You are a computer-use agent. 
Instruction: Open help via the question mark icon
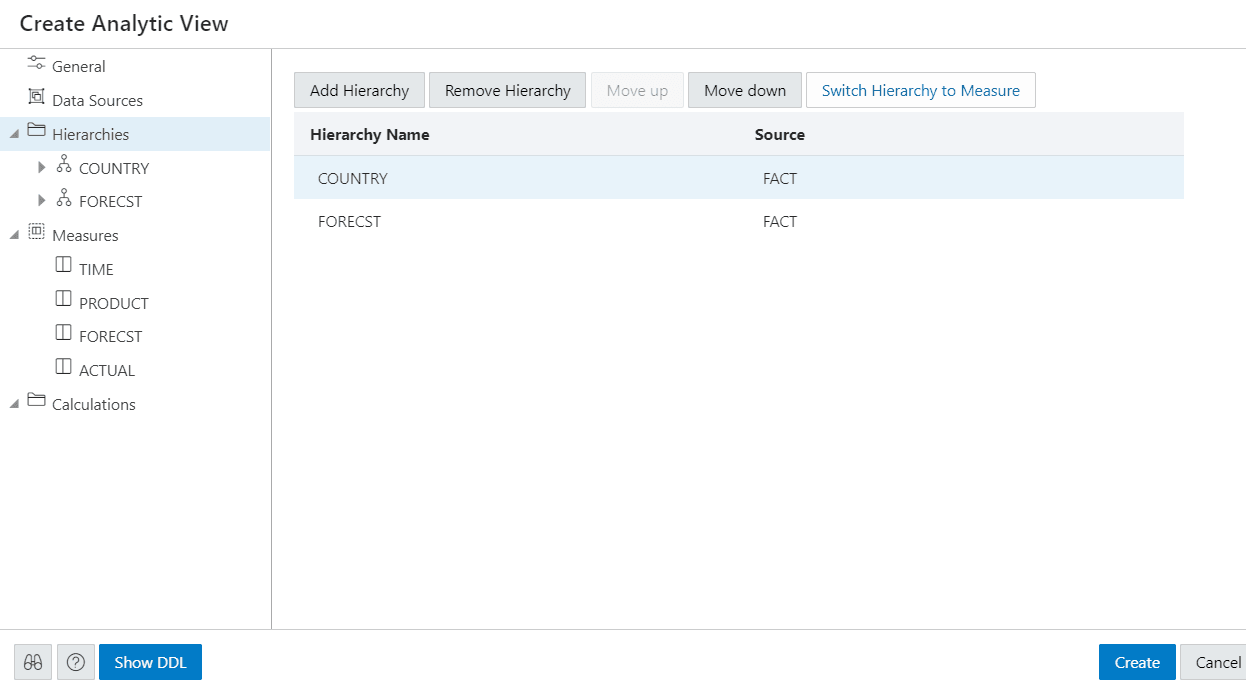click(75, 662)
